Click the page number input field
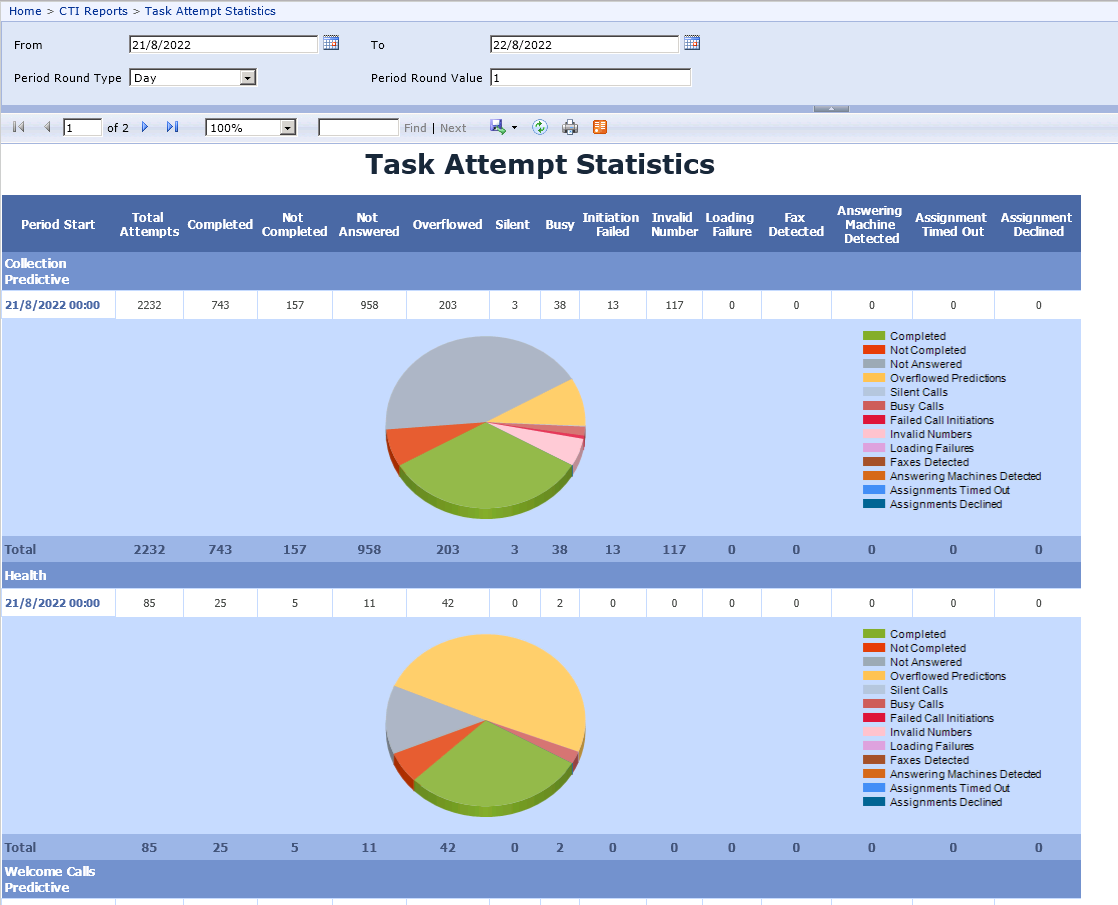 point(82,127)
